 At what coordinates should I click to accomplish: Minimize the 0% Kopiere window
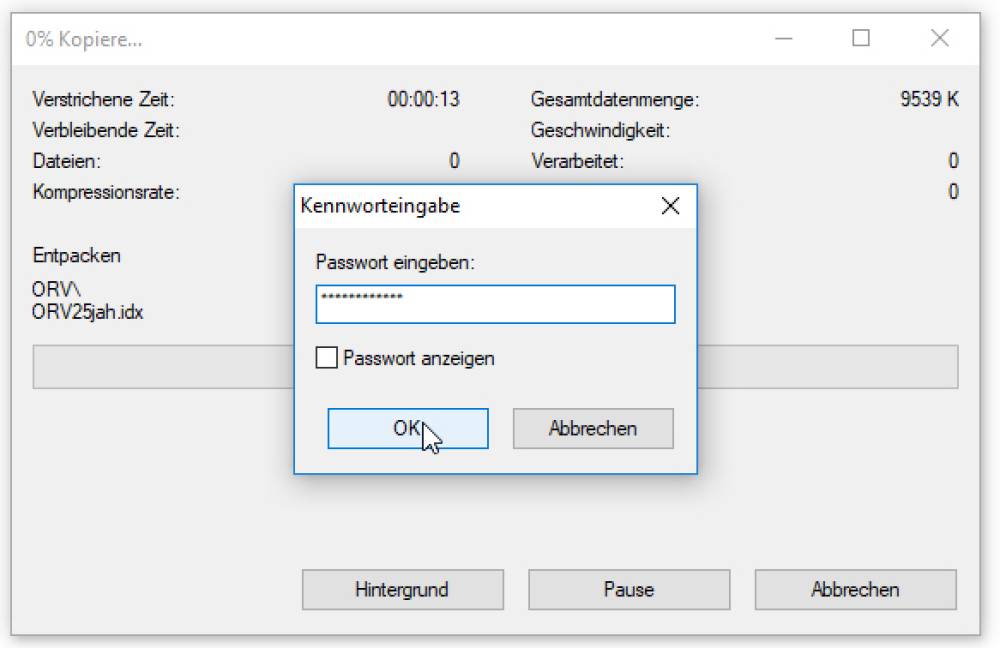point(782,39)
